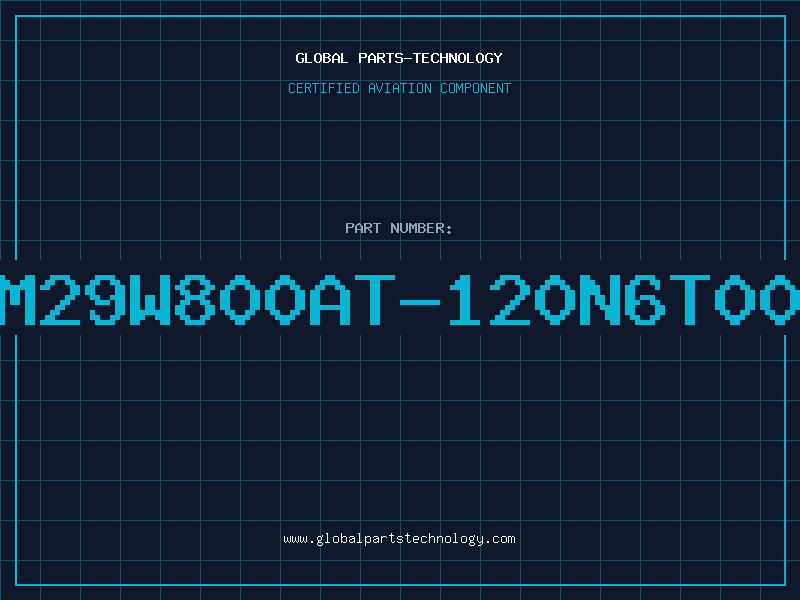This screenshot has width=800, height=600.
Task: Click the word CERTIFIED in the subtitle
Action: tap(324, 88)
